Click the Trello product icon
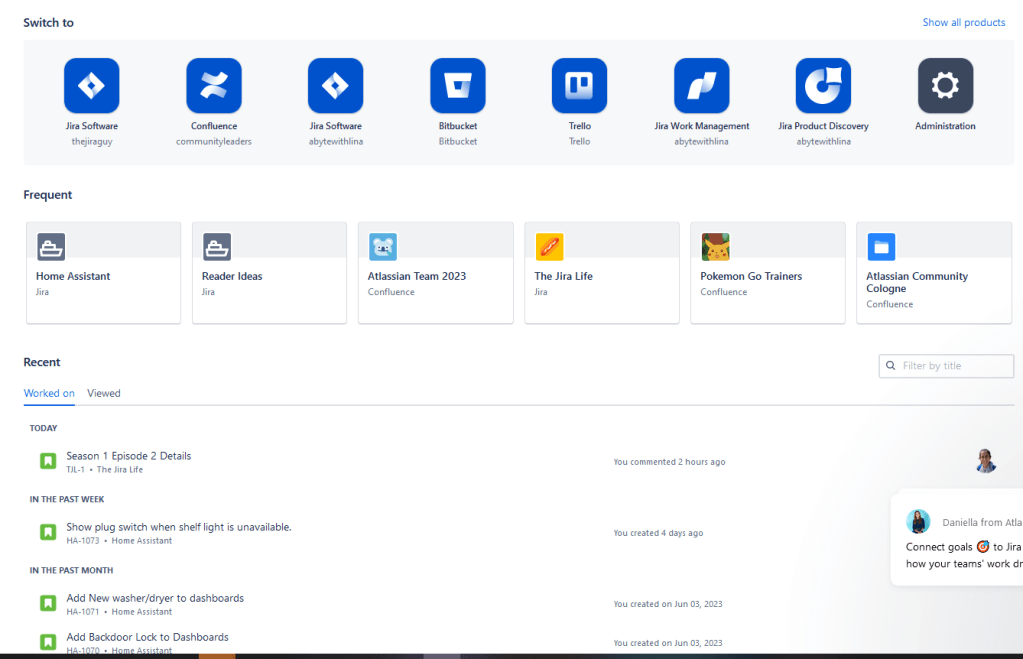This screenshot has height=659, width=1023. [x=579, y=86]
